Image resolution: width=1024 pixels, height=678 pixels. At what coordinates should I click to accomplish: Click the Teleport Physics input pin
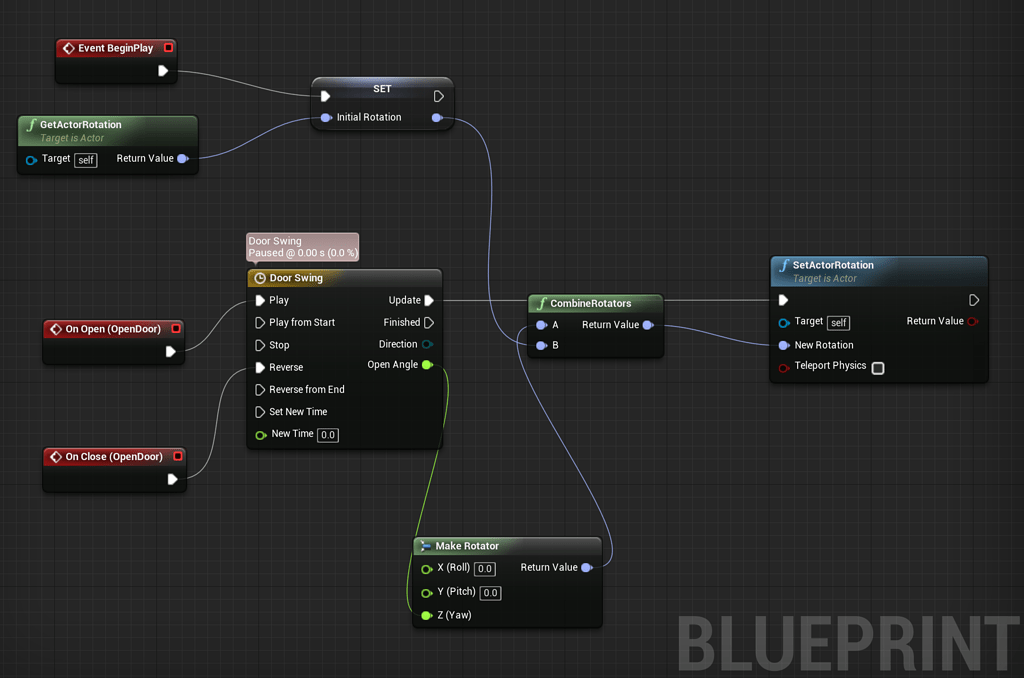[784, 368]
